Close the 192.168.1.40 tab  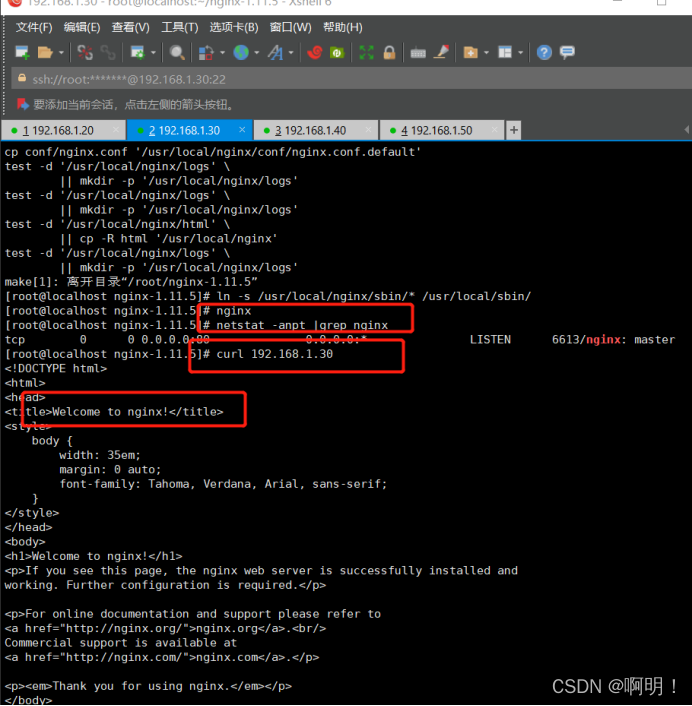point(368,130)
